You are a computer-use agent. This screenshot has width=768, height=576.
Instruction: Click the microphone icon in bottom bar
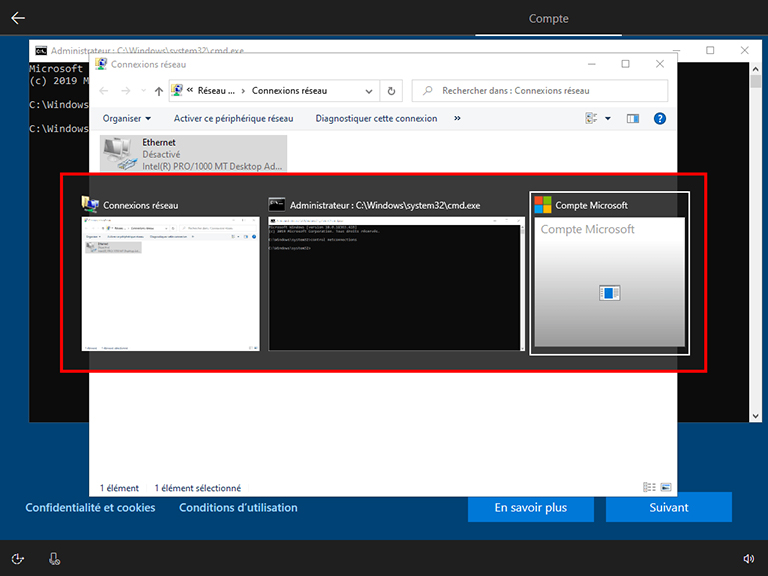click(54, 559)
